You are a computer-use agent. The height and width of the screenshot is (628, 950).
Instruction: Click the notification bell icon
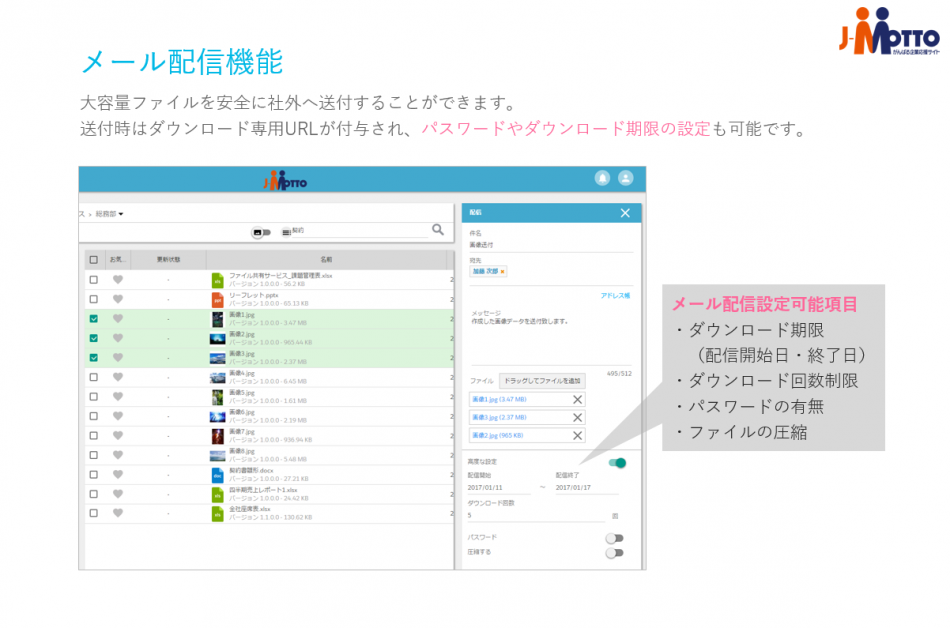[602, 178]
